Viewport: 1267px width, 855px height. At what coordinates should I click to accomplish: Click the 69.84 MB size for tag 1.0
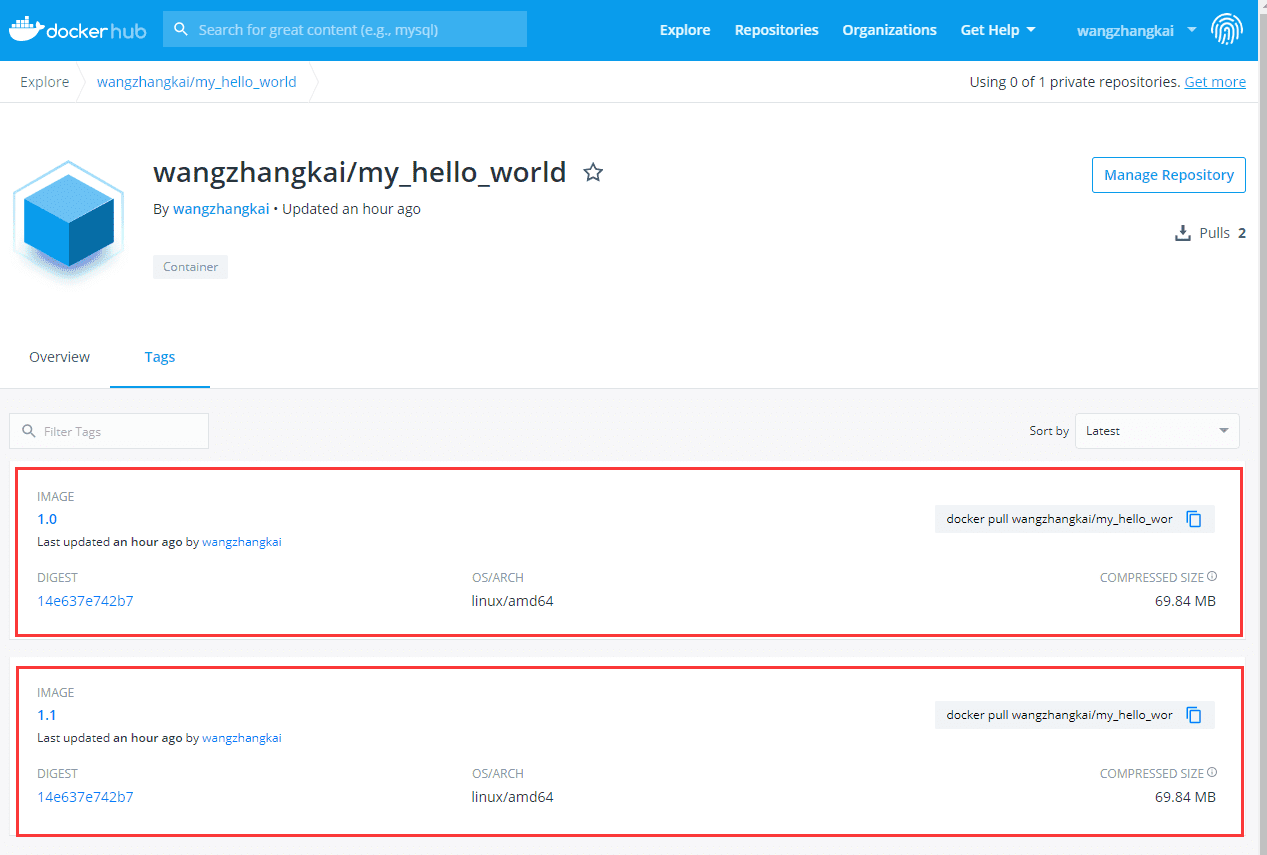point(1185,601)
